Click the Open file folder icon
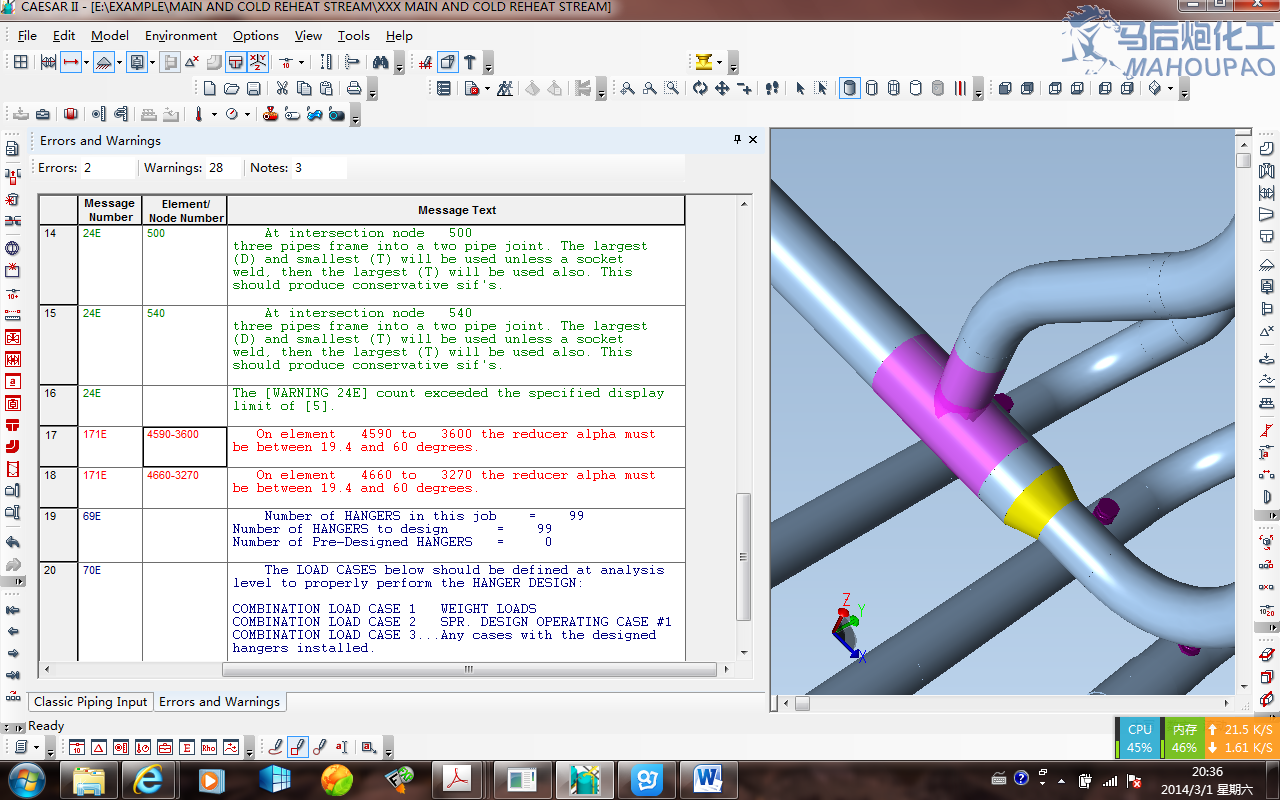This screenshot has width=1280, height=800. coord(232,88)
